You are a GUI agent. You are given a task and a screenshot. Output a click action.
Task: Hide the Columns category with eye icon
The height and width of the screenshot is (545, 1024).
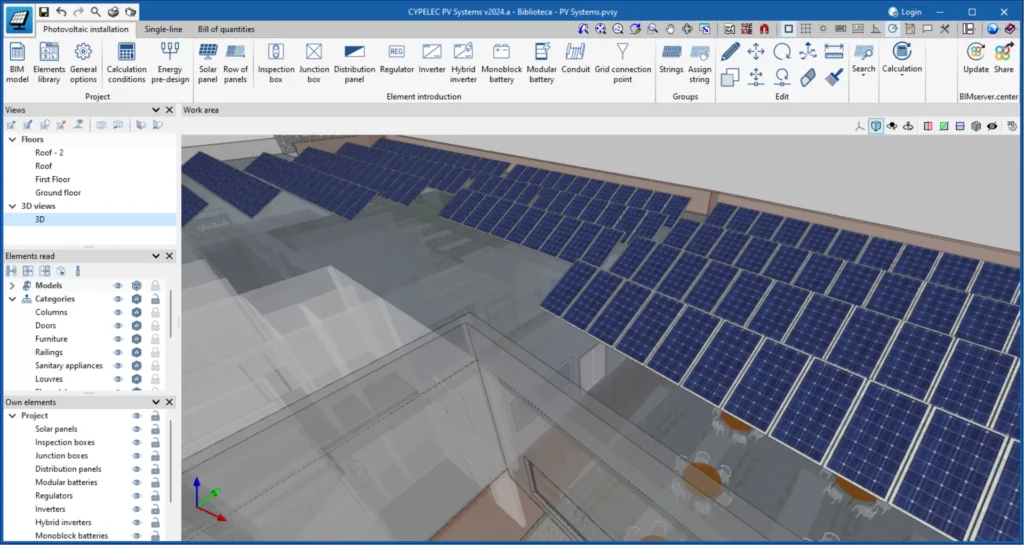[117, 312]
